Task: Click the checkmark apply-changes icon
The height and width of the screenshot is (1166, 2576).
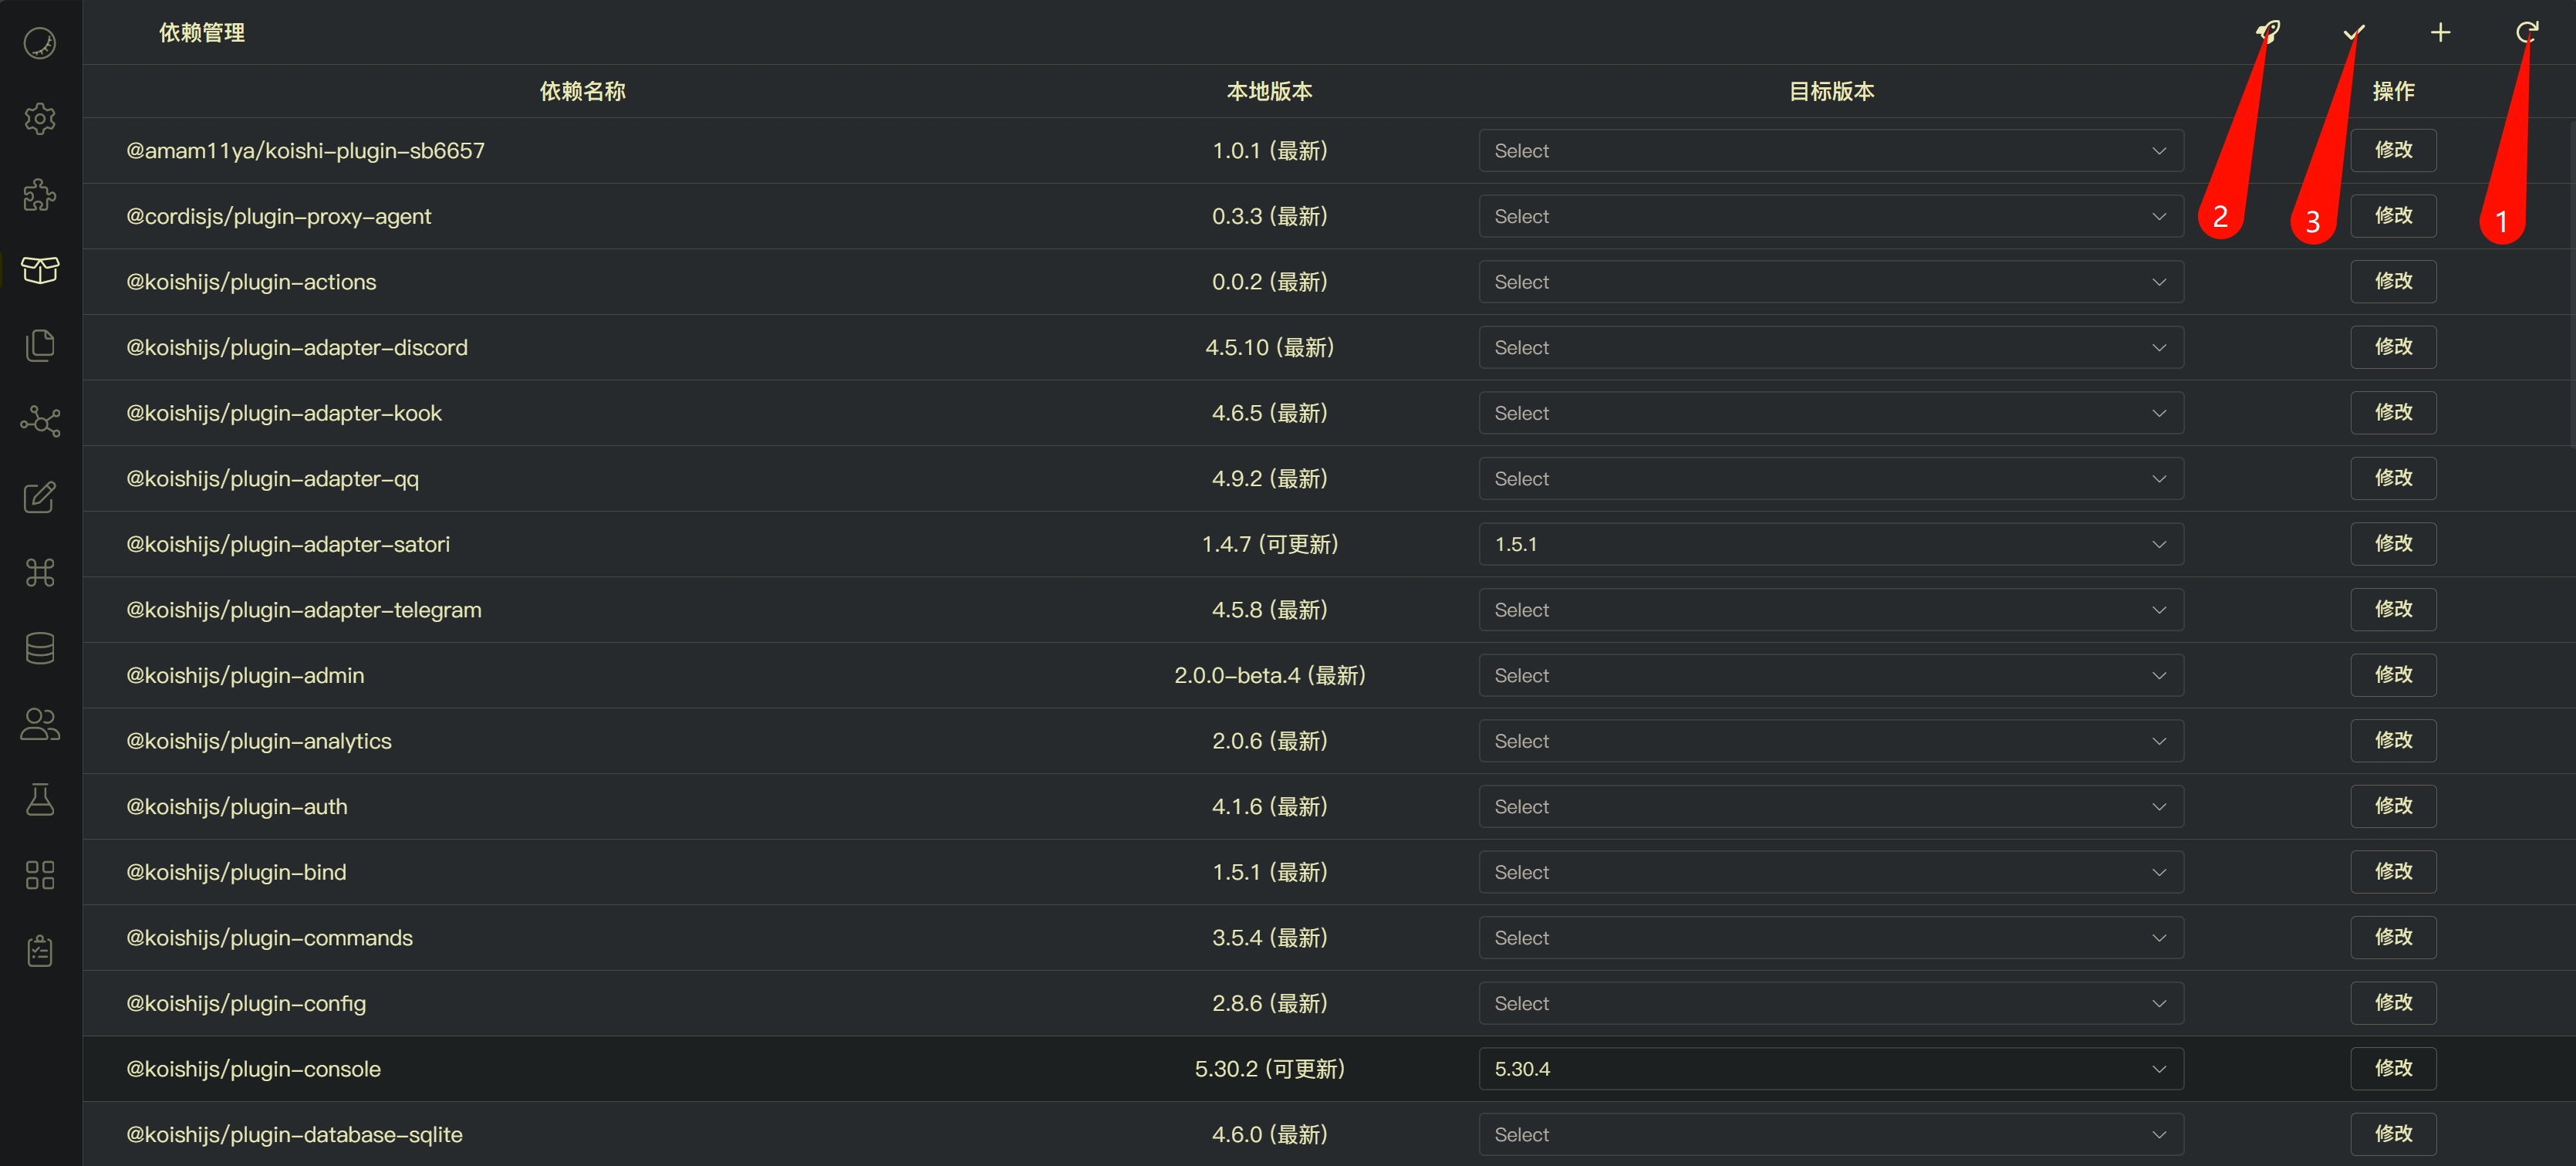Action: coord(2354,32)
